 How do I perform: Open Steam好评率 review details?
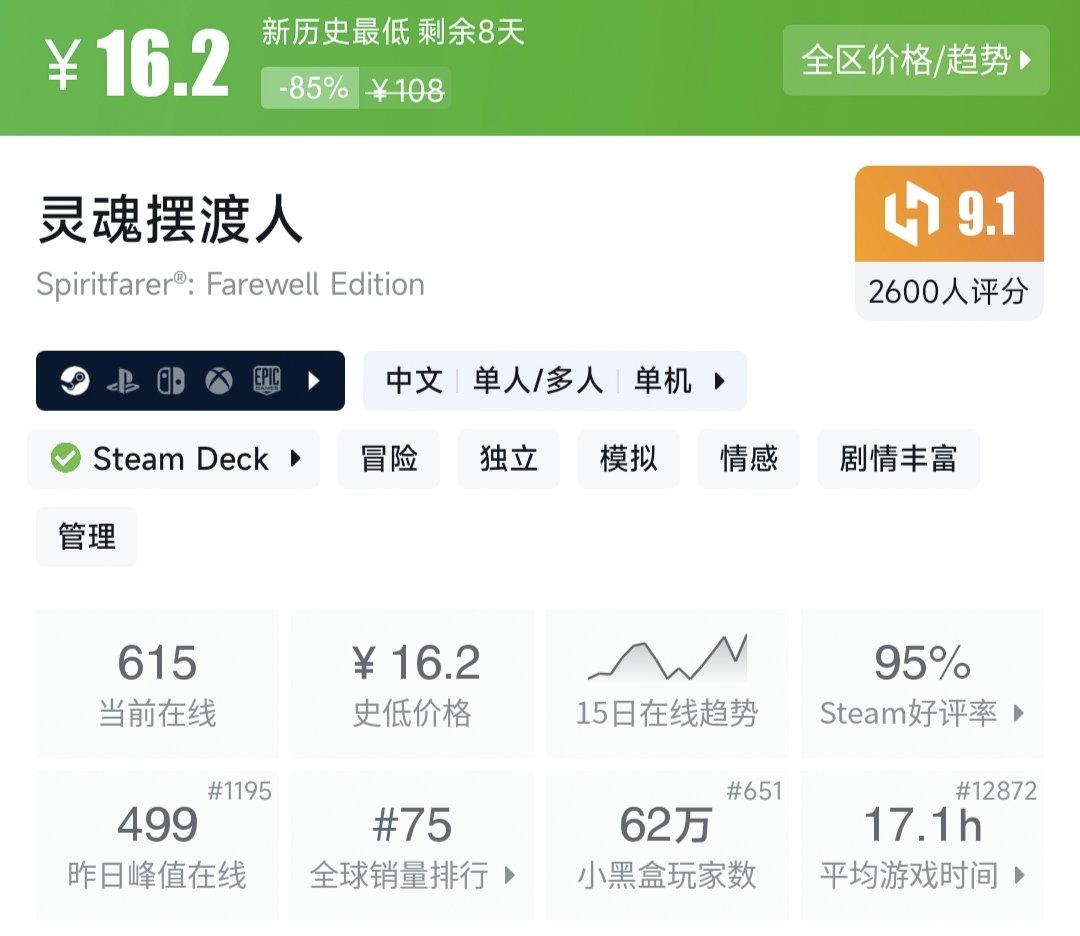[922, 713]
